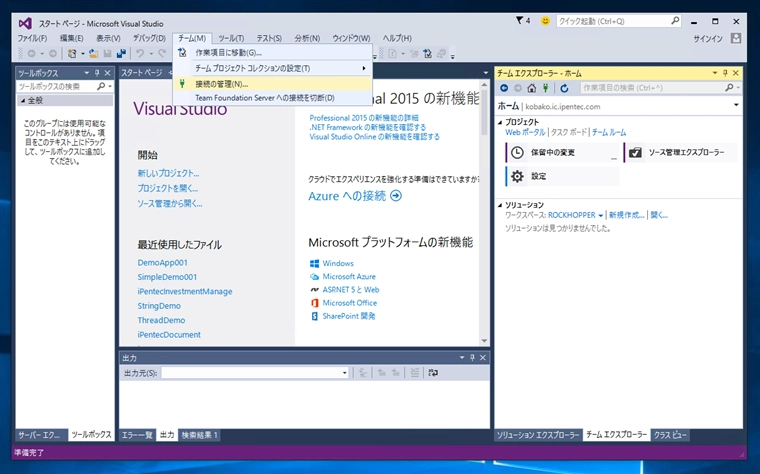Click the Microsoft Azure platform link

349,276
